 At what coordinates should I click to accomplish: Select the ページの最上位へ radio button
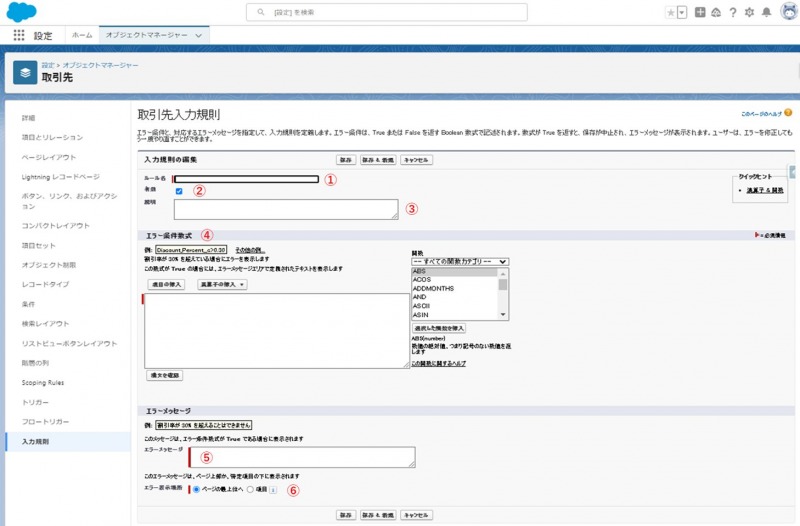point(195,490)
